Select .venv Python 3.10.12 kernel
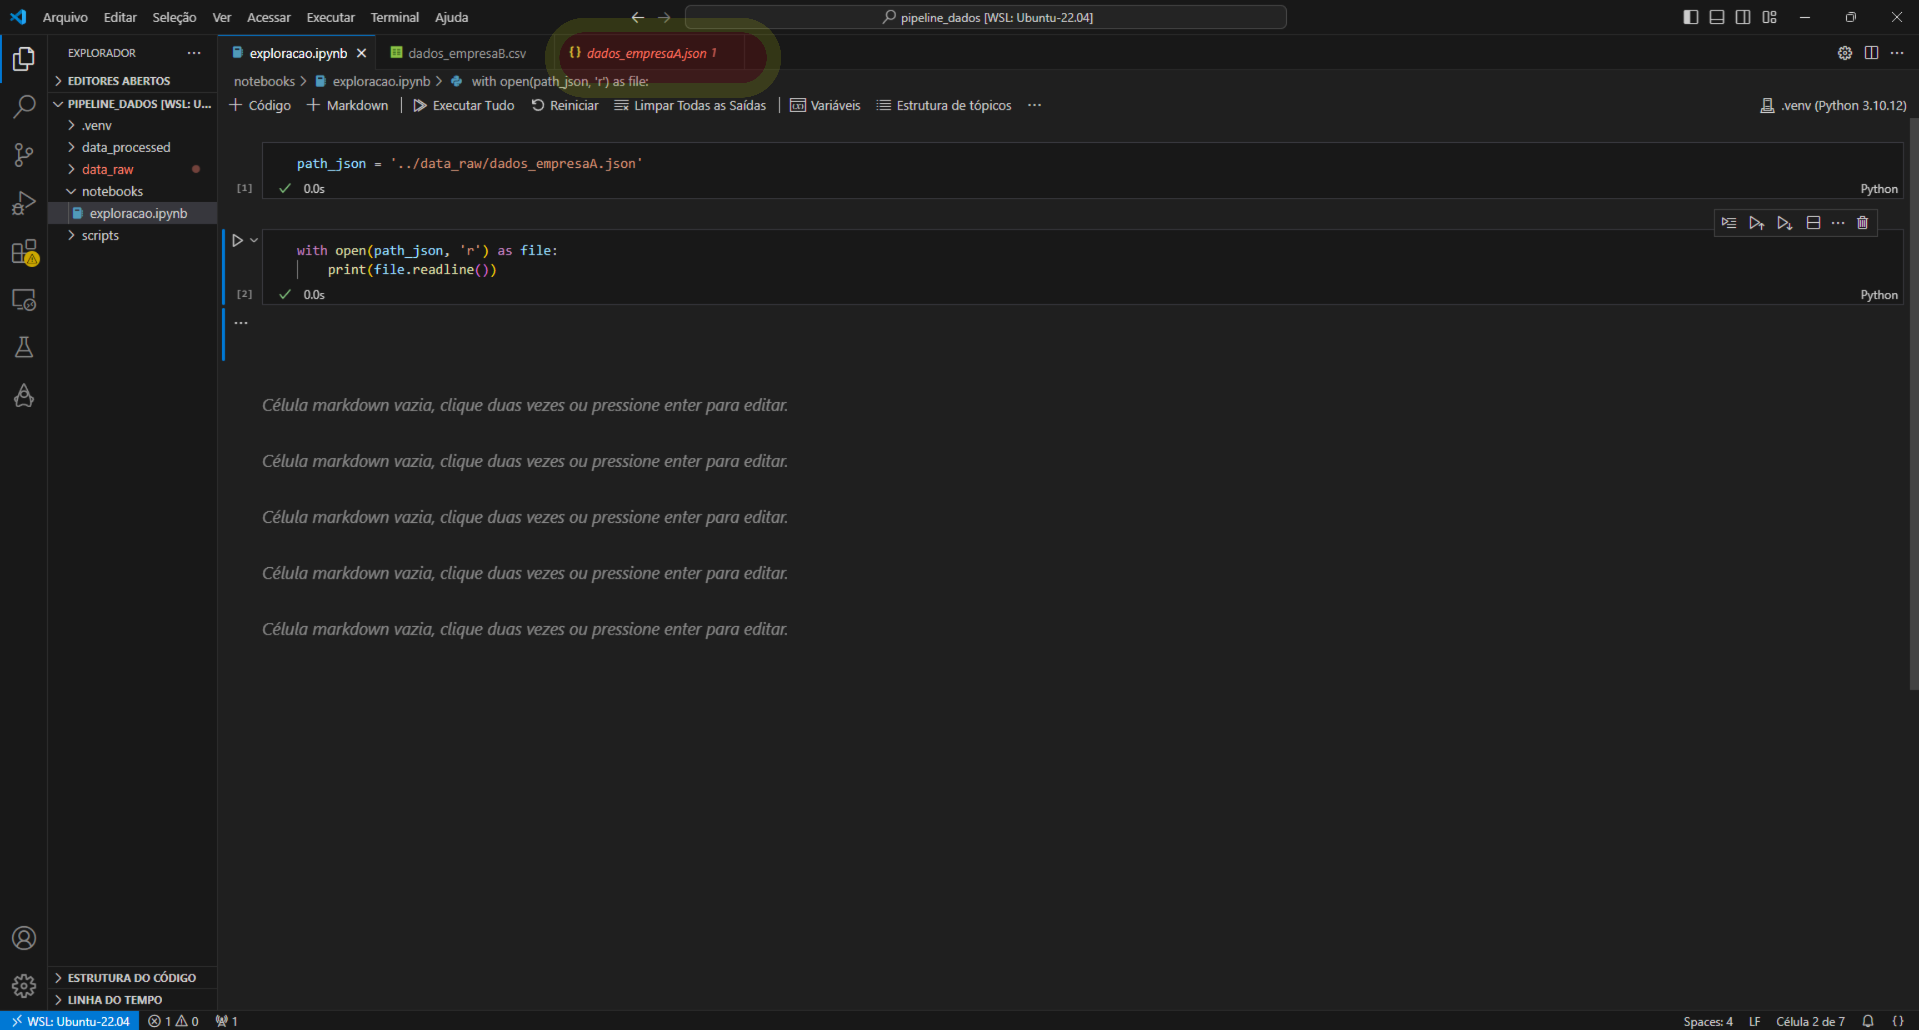The width and height of the screenshot is (1919, 1030). 1833,105
